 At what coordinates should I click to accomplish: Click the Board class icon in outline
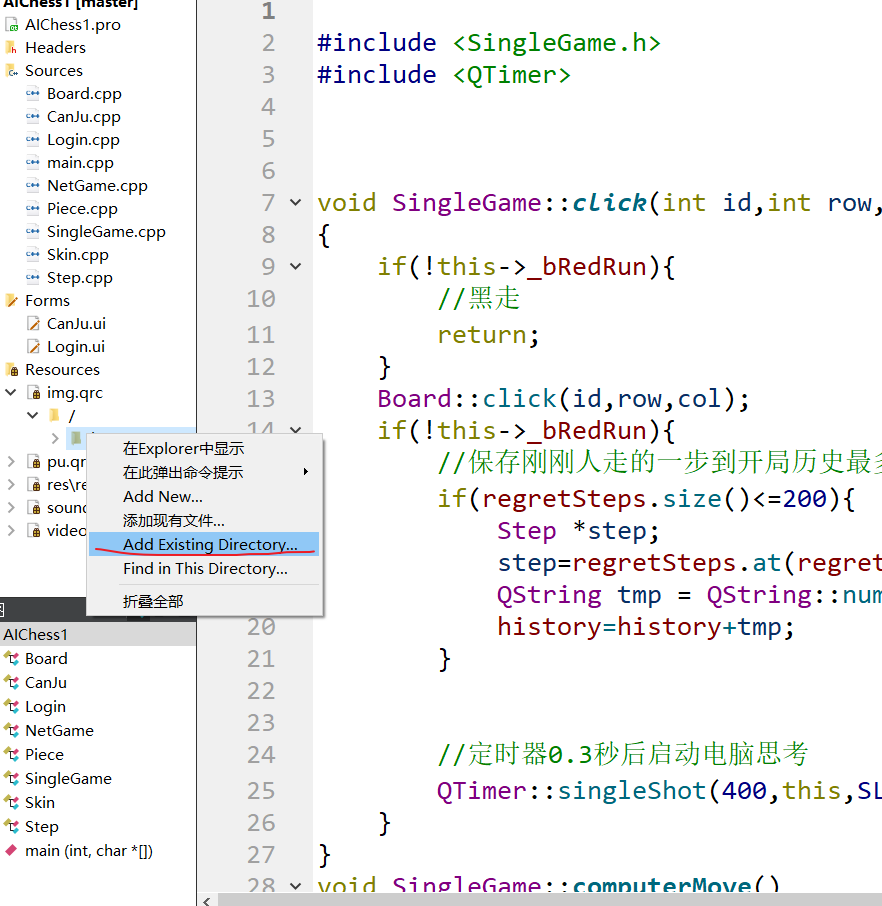tap(12, 659)
